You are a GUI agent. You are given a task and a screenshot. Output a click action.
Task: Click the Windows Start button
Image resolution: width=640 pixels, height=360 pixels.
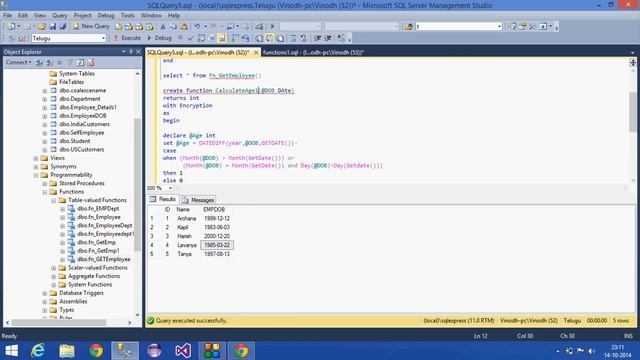[11, 350]
